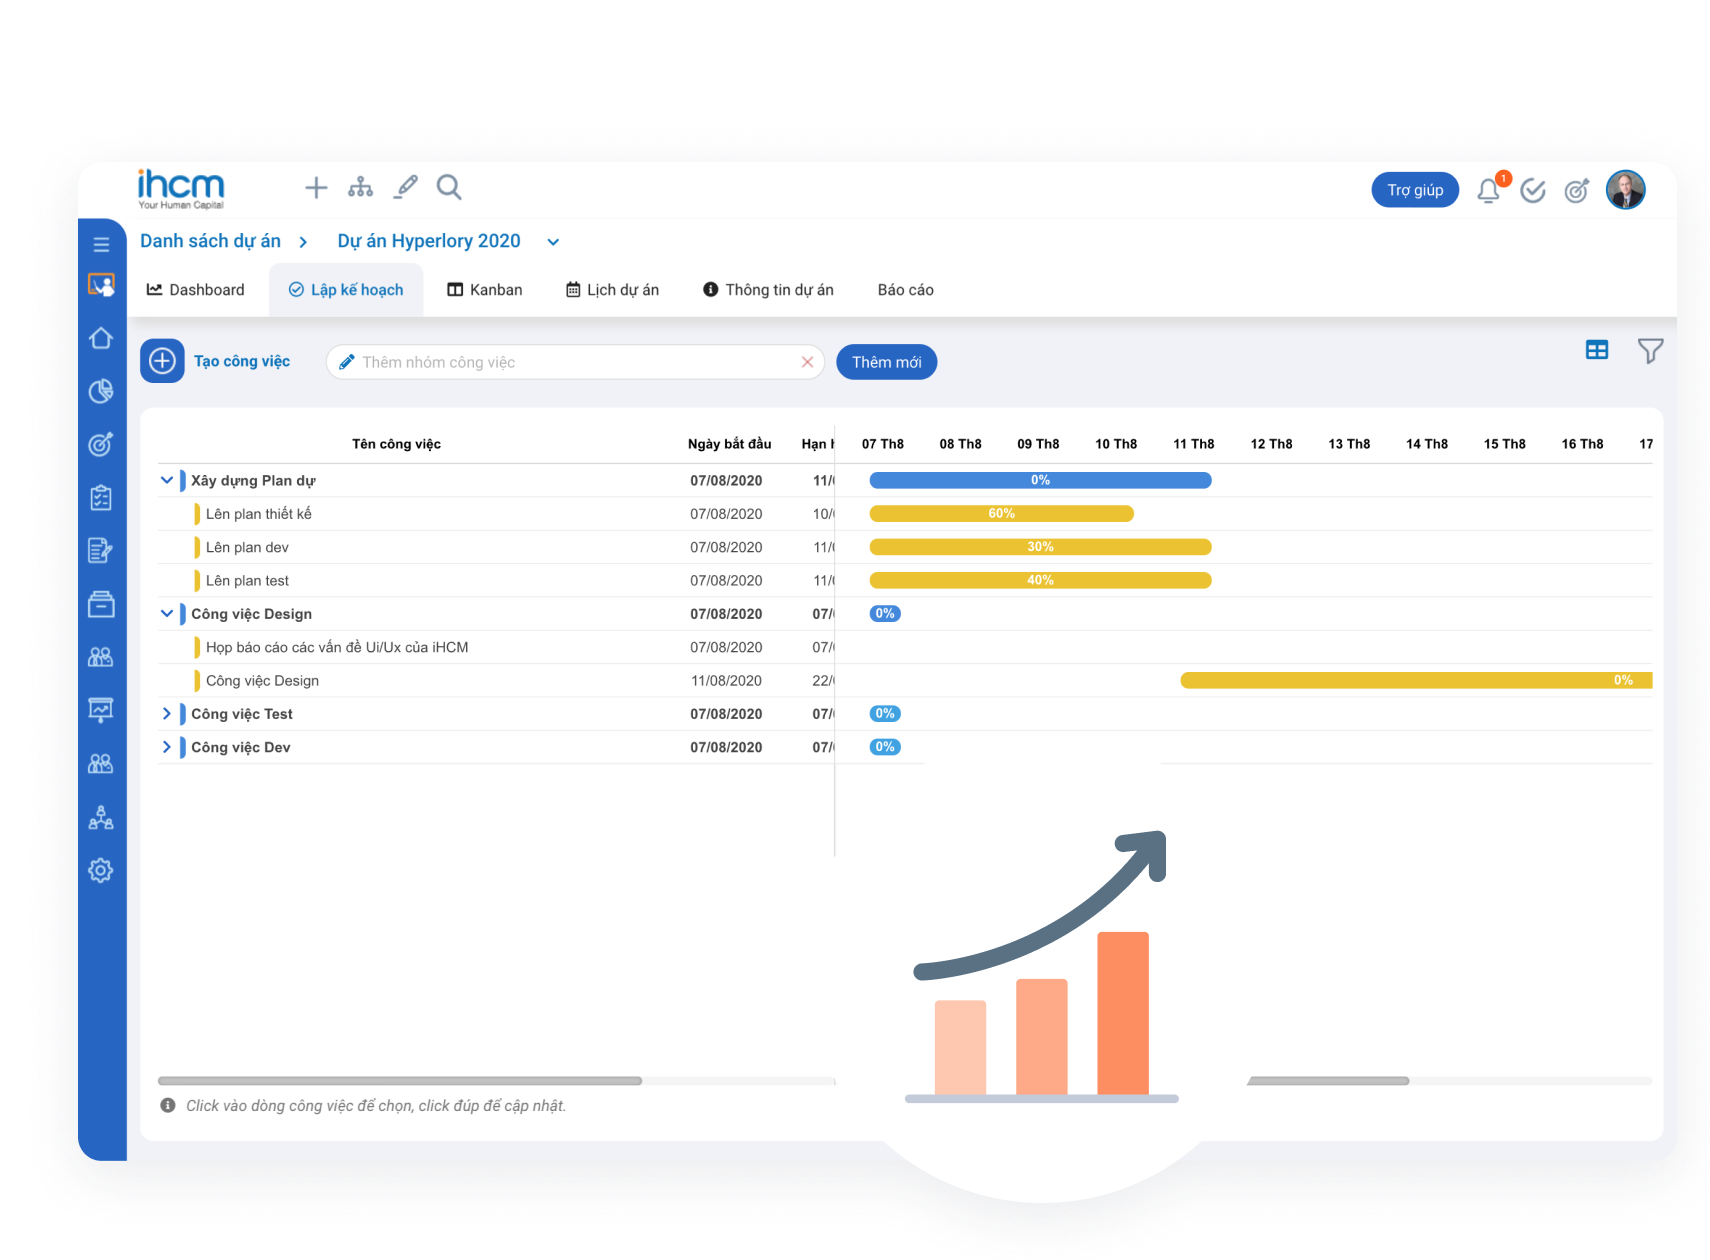
Task: Click the 12 Th8 date column header
Action: [1271, 444]
